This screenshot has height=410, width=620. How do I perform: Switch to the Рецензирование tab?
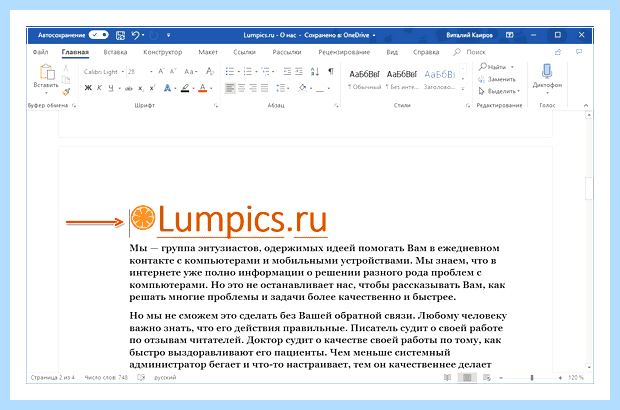344,52
